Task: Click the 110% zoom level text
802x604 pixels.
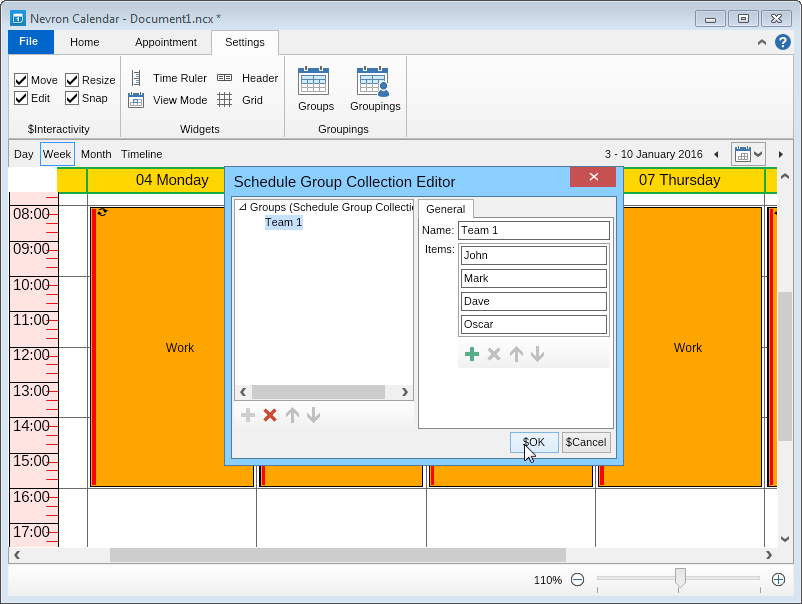Action: tap(547, 580)
